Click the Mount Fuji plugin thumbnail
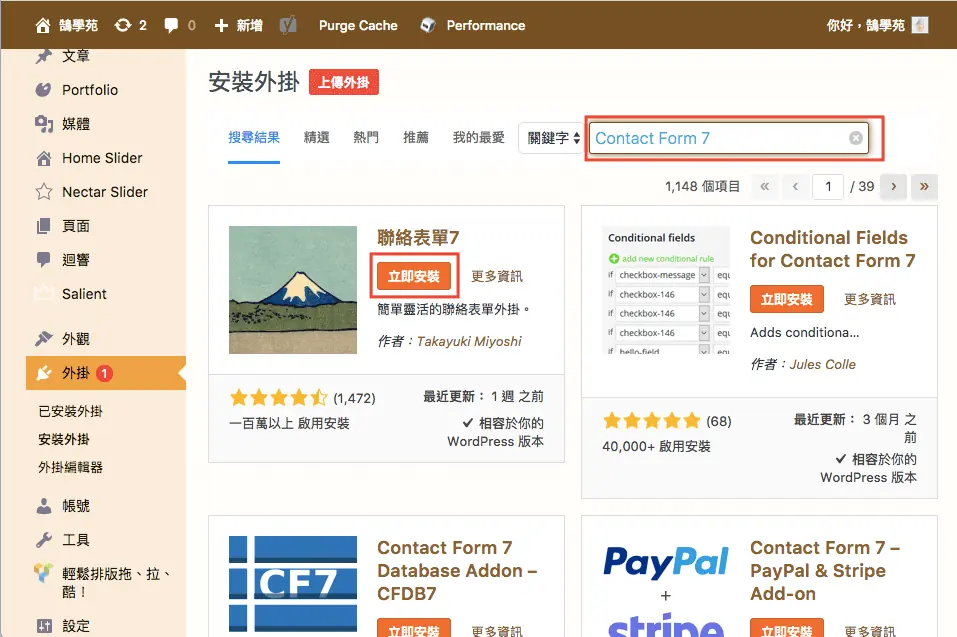 click(x=293, y=290)
